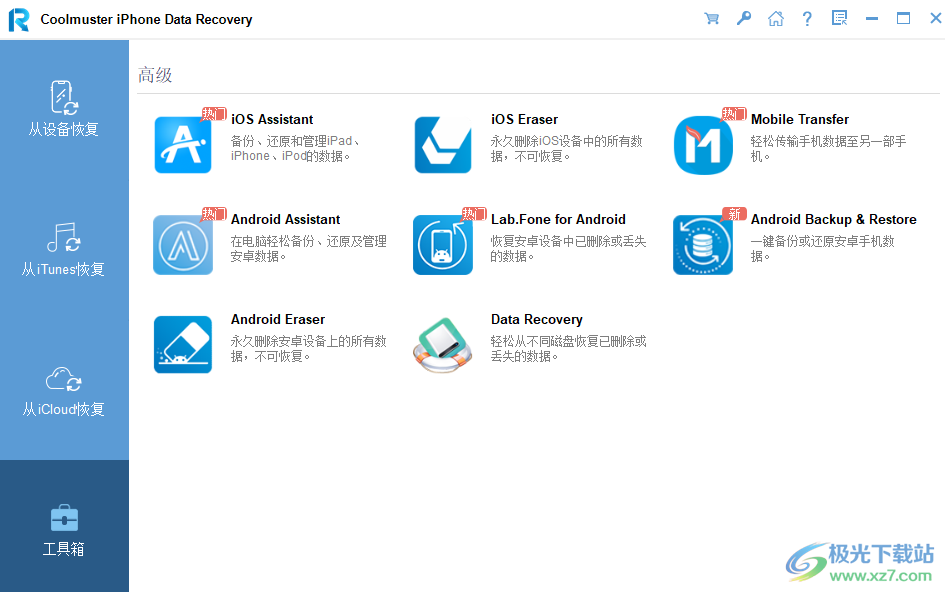Image resolution: width=945 pixels, height=592 pixels.
Task: Maximize the Coolmuster window
Action: click(x=903, y=19)
